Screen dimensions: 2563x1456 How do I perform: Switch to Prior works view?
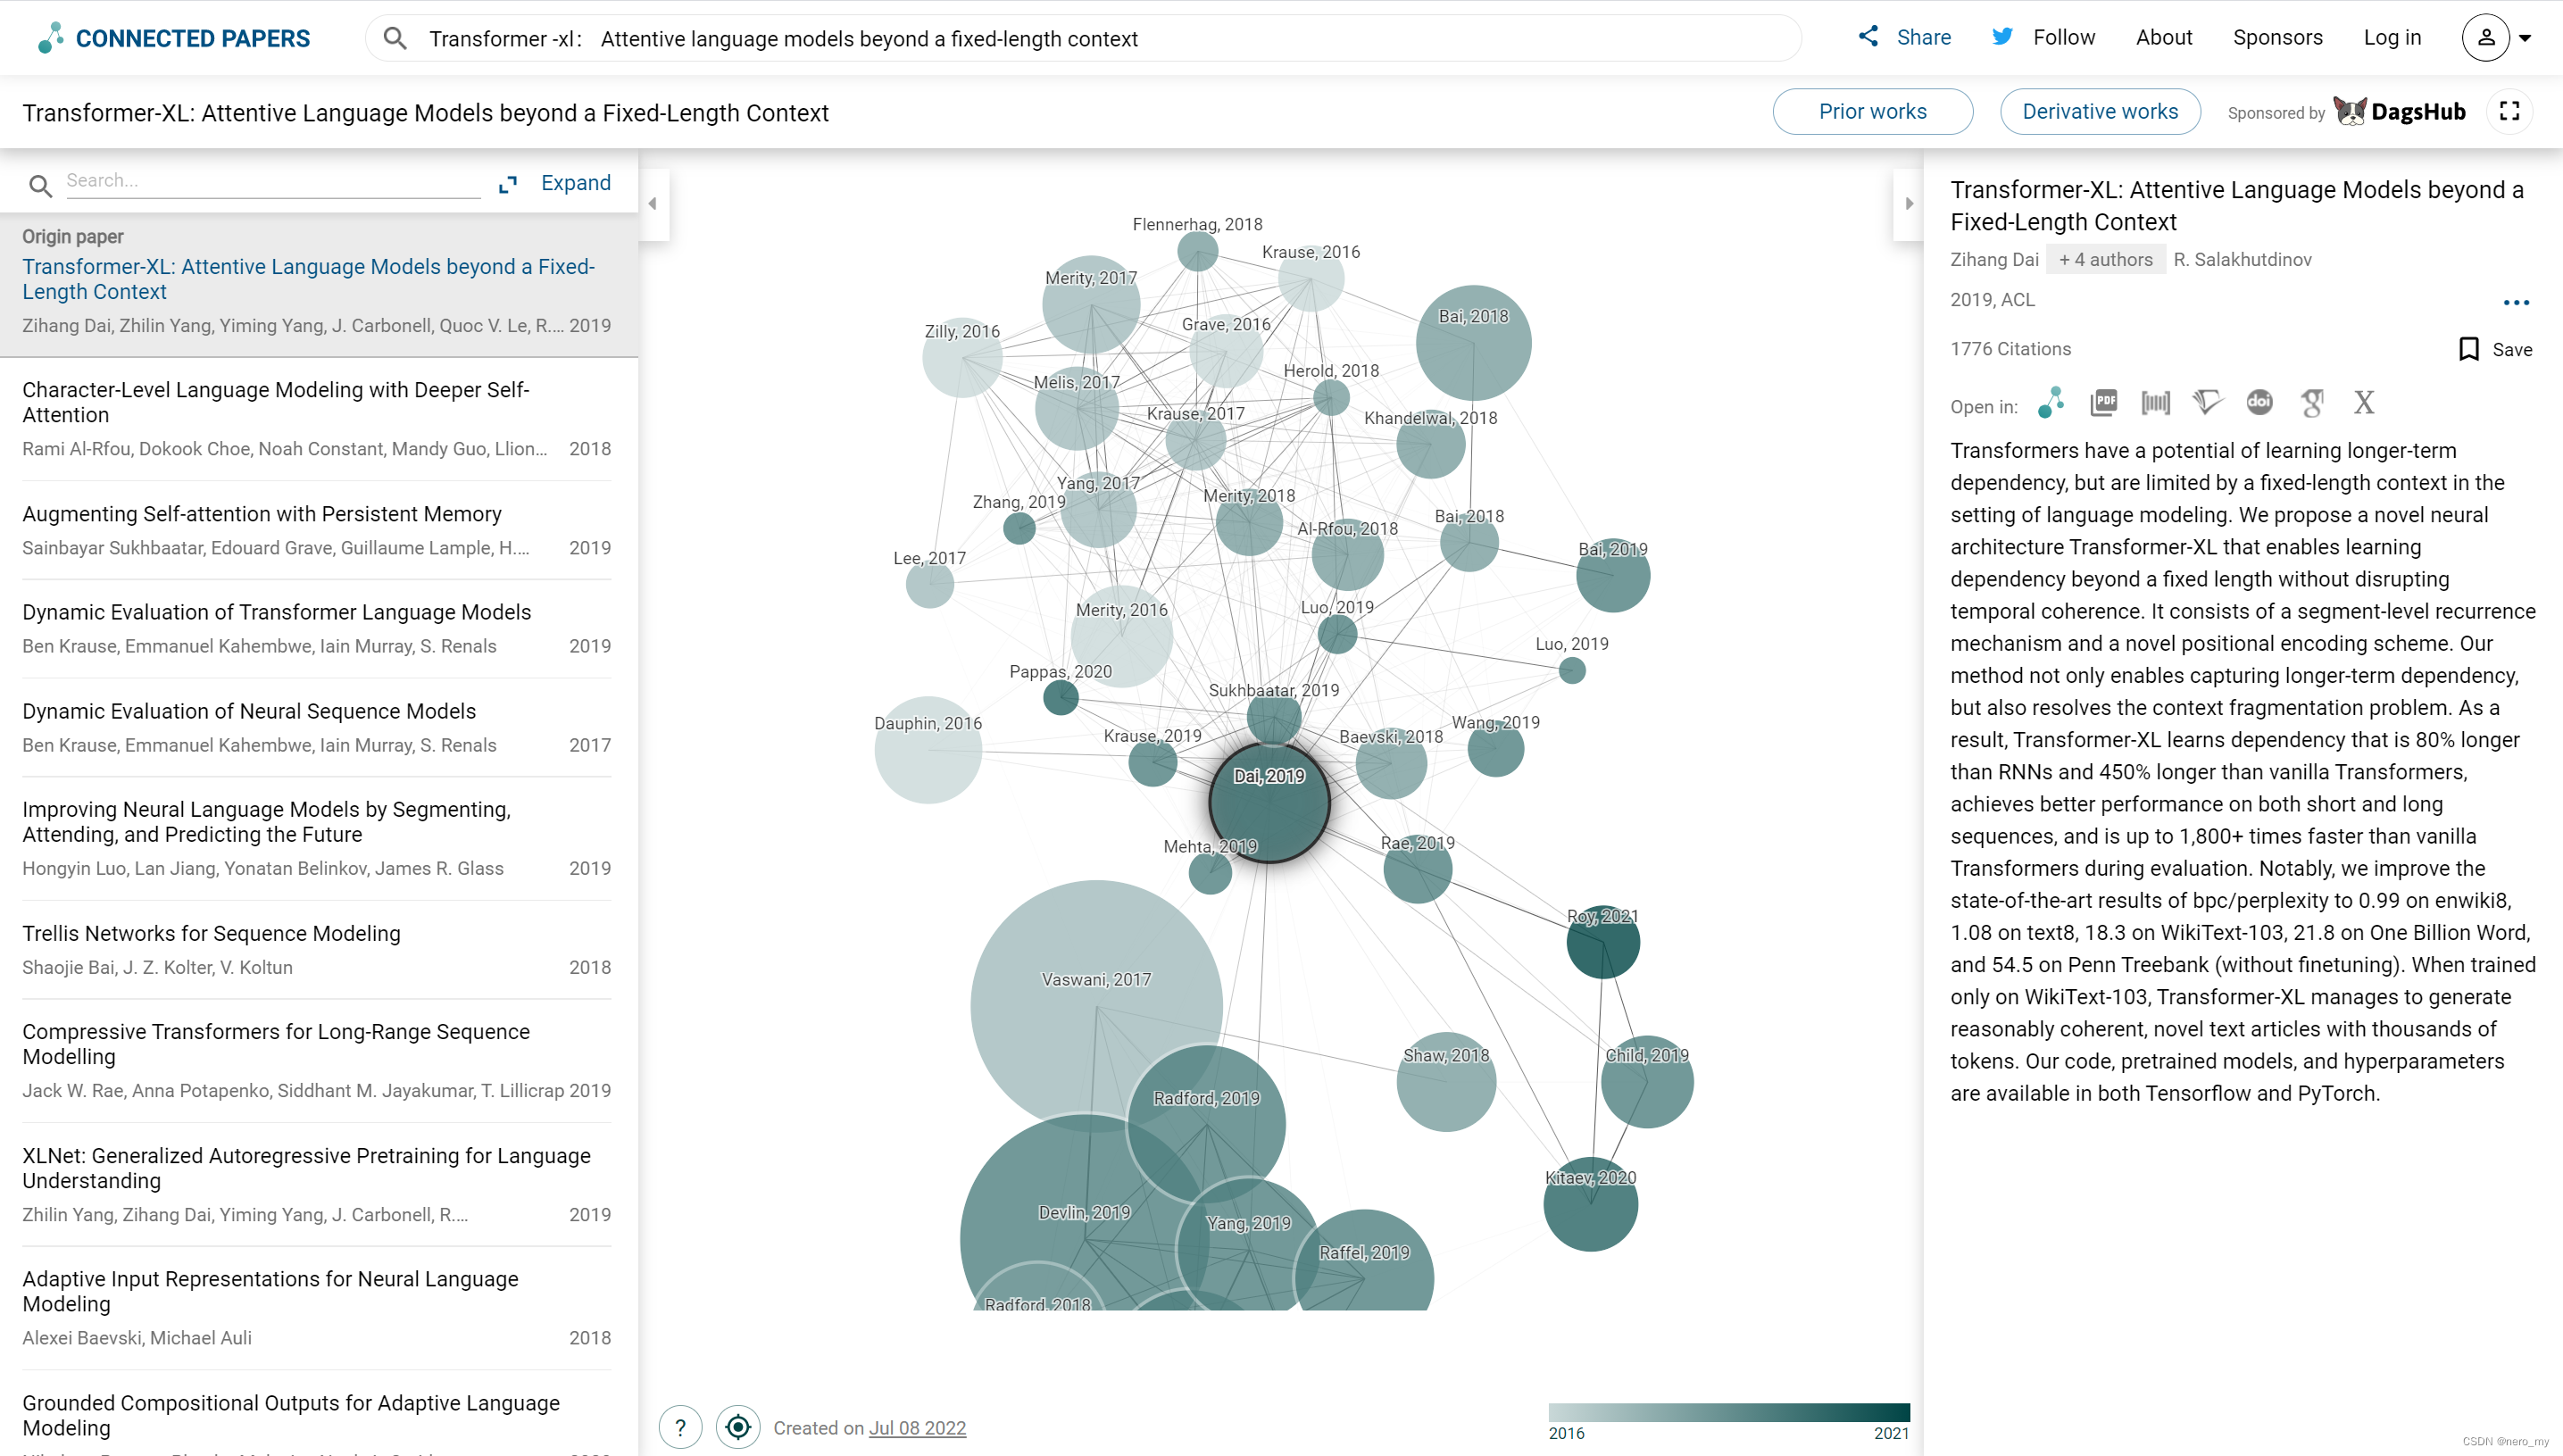coord(1872,111)
